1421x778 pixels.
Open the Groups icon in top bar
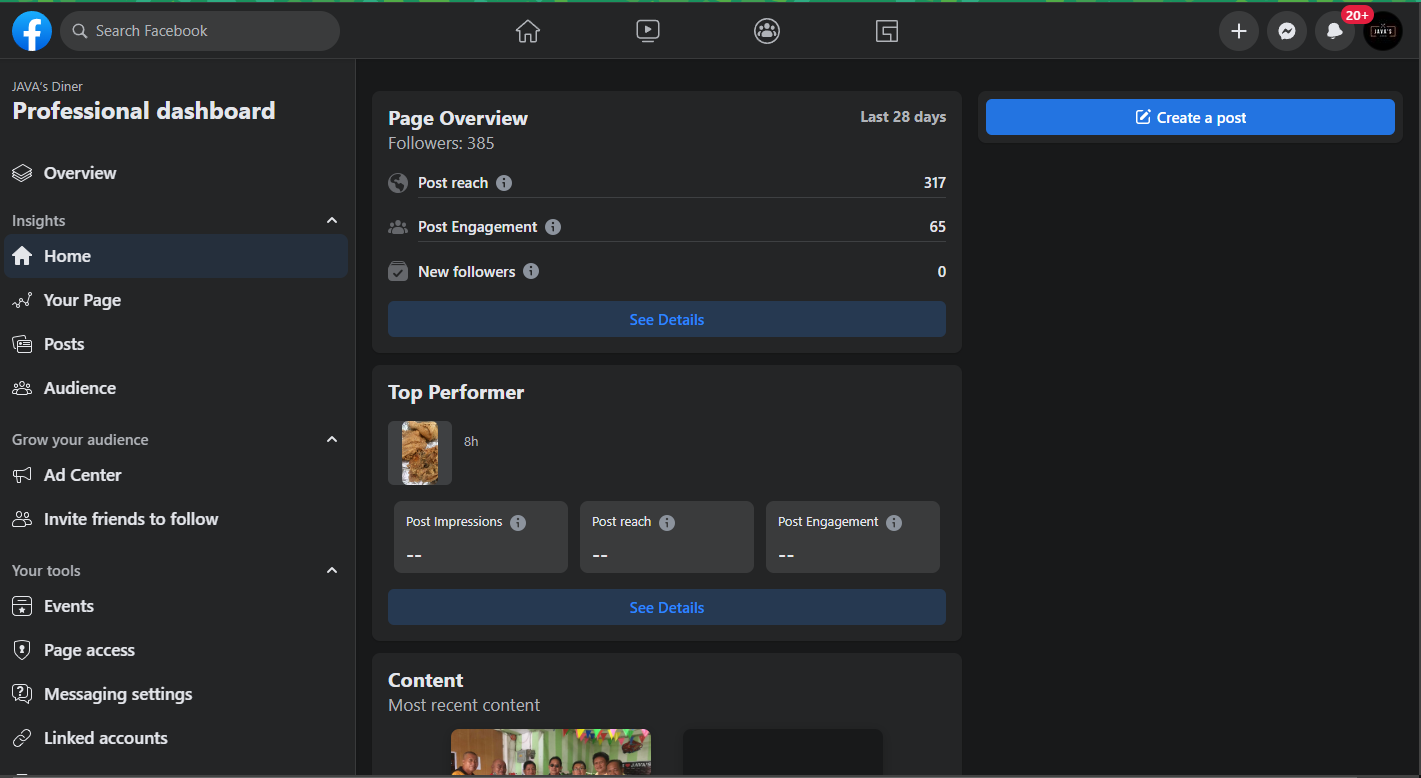767,31
